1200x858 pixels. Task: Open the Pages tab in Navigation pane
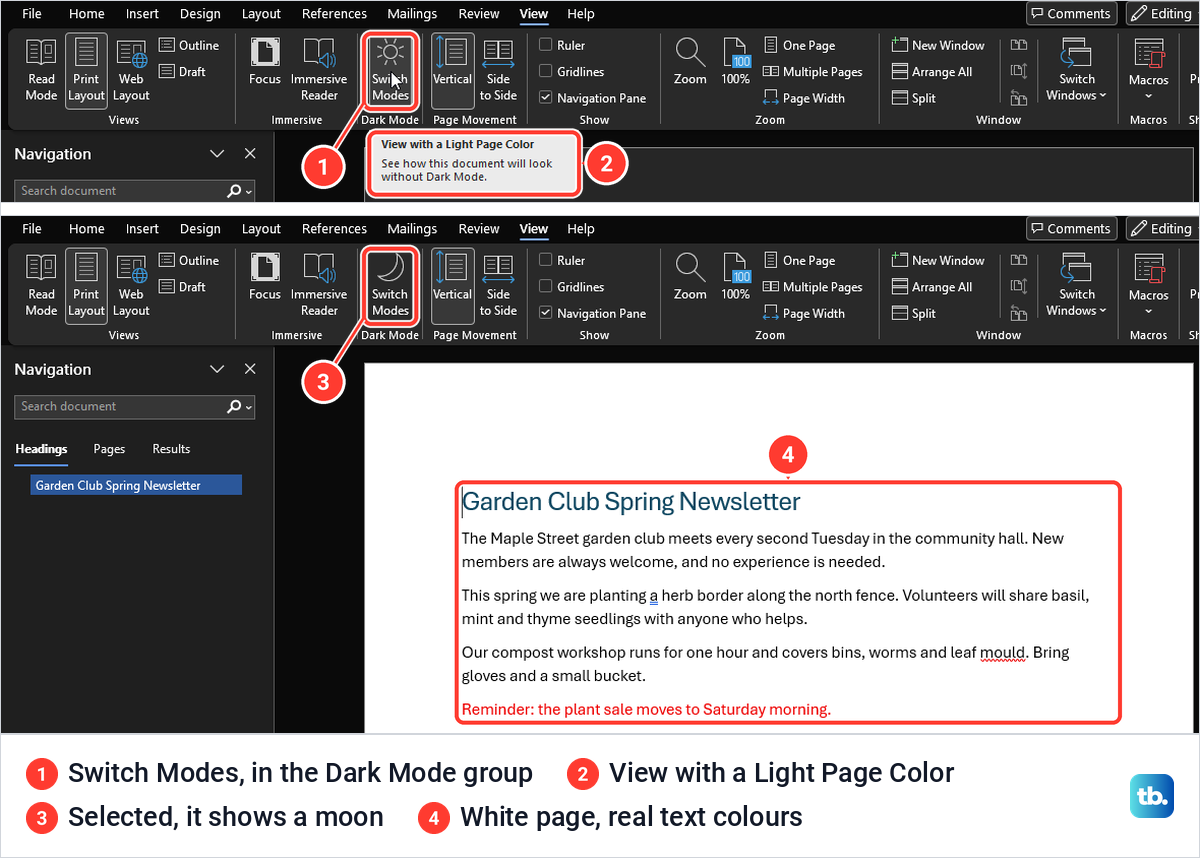109,449
